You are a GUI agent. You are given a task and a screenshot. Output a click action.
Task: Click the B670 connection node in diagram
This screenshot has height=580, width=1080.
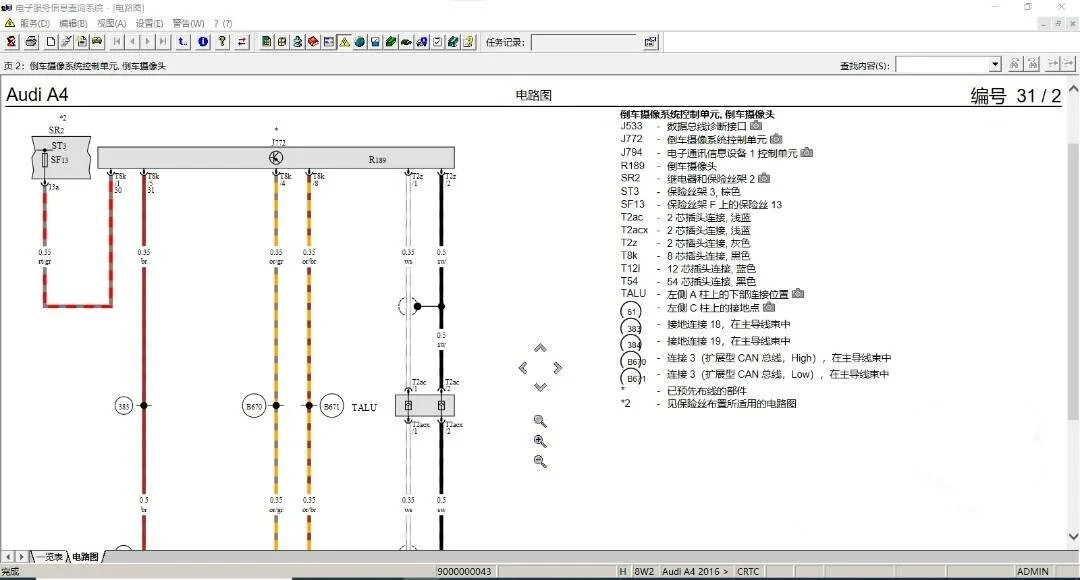tap(254, 406)
